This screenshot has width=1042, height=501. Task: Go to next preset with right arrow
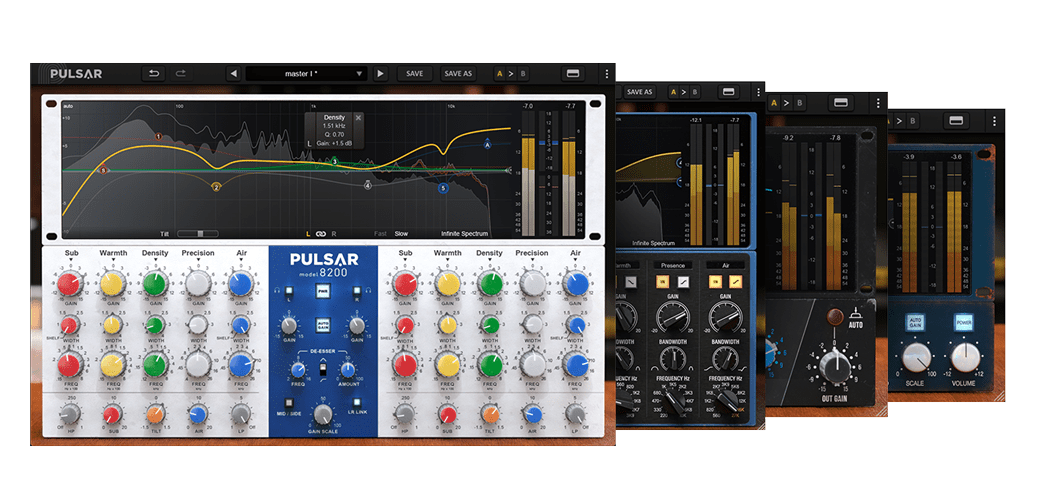380,74
